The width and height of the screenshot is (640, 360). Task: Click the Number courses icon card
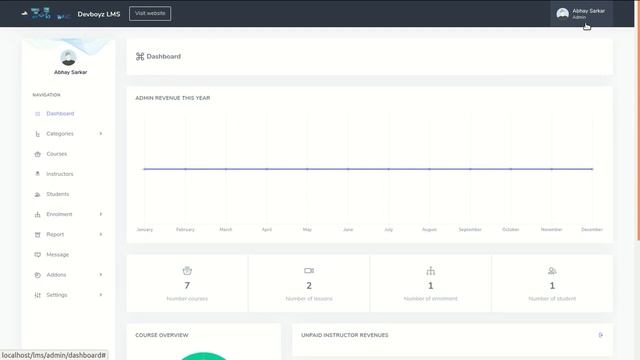point(187,271)
